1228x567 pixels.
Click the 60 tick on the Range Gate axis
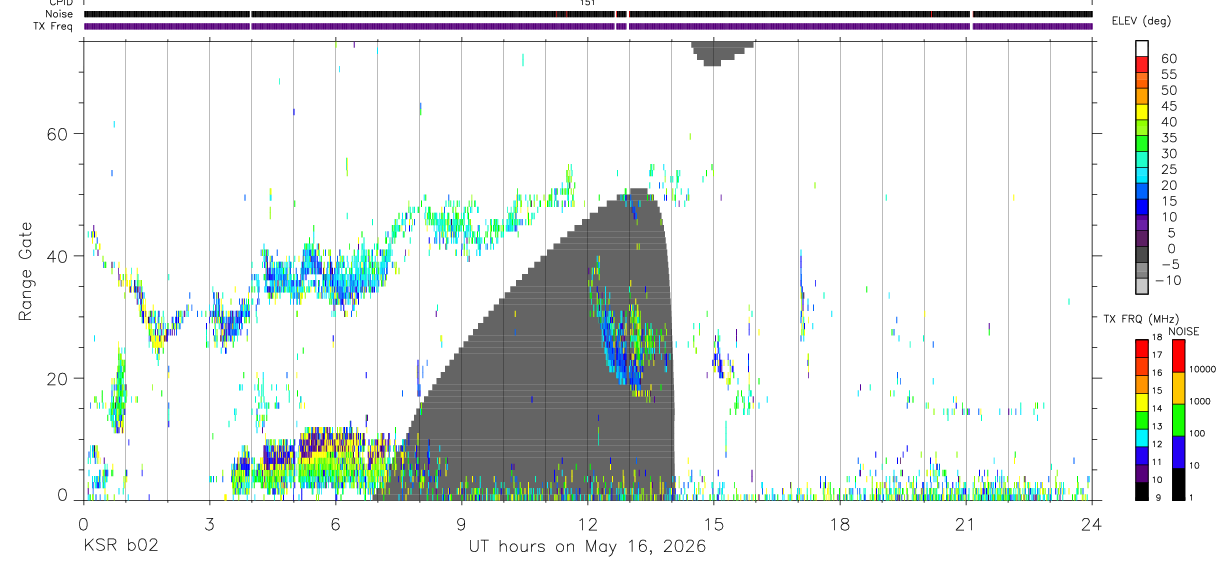pos(56,133)
